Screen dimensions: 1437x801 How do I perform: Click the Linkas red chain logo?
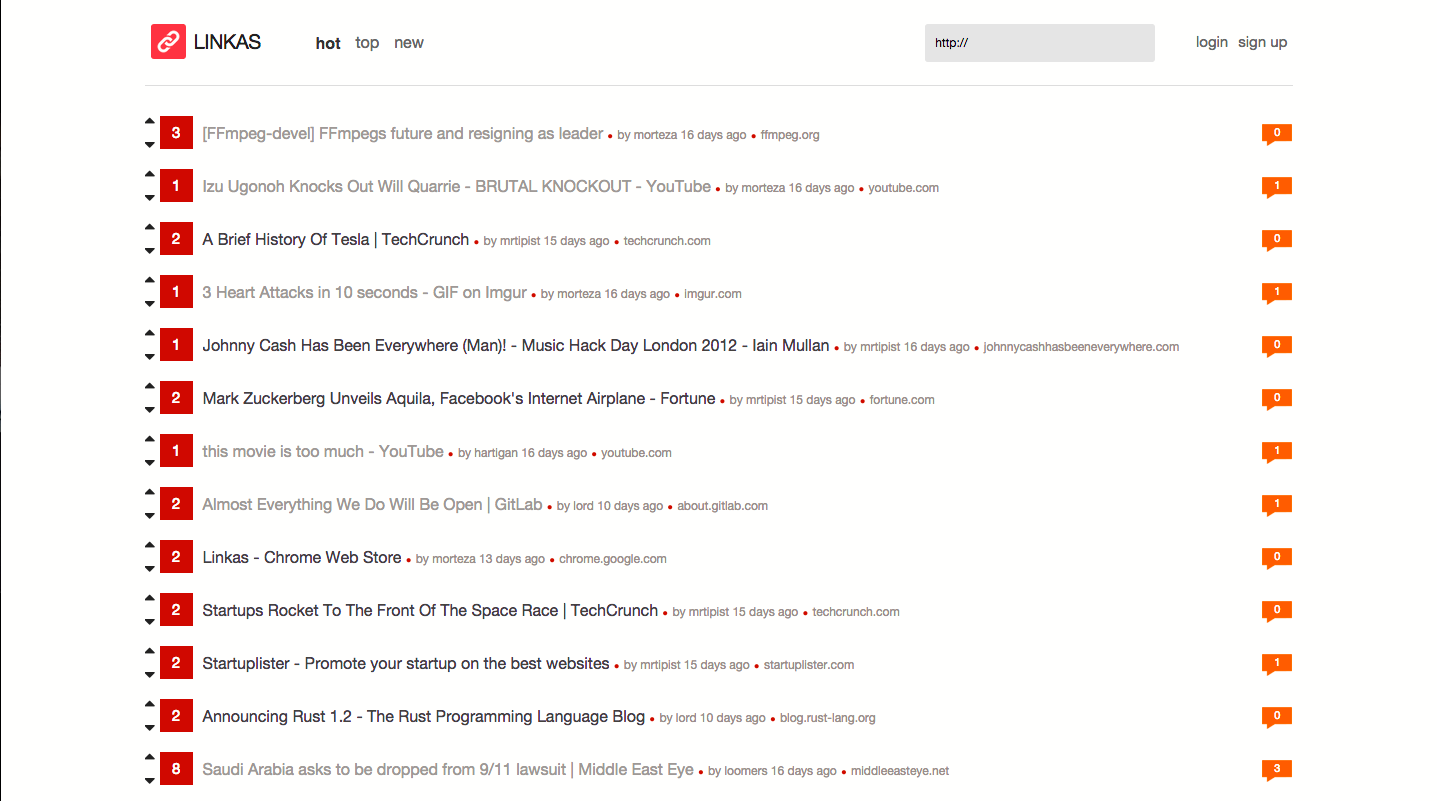(168, 42)
